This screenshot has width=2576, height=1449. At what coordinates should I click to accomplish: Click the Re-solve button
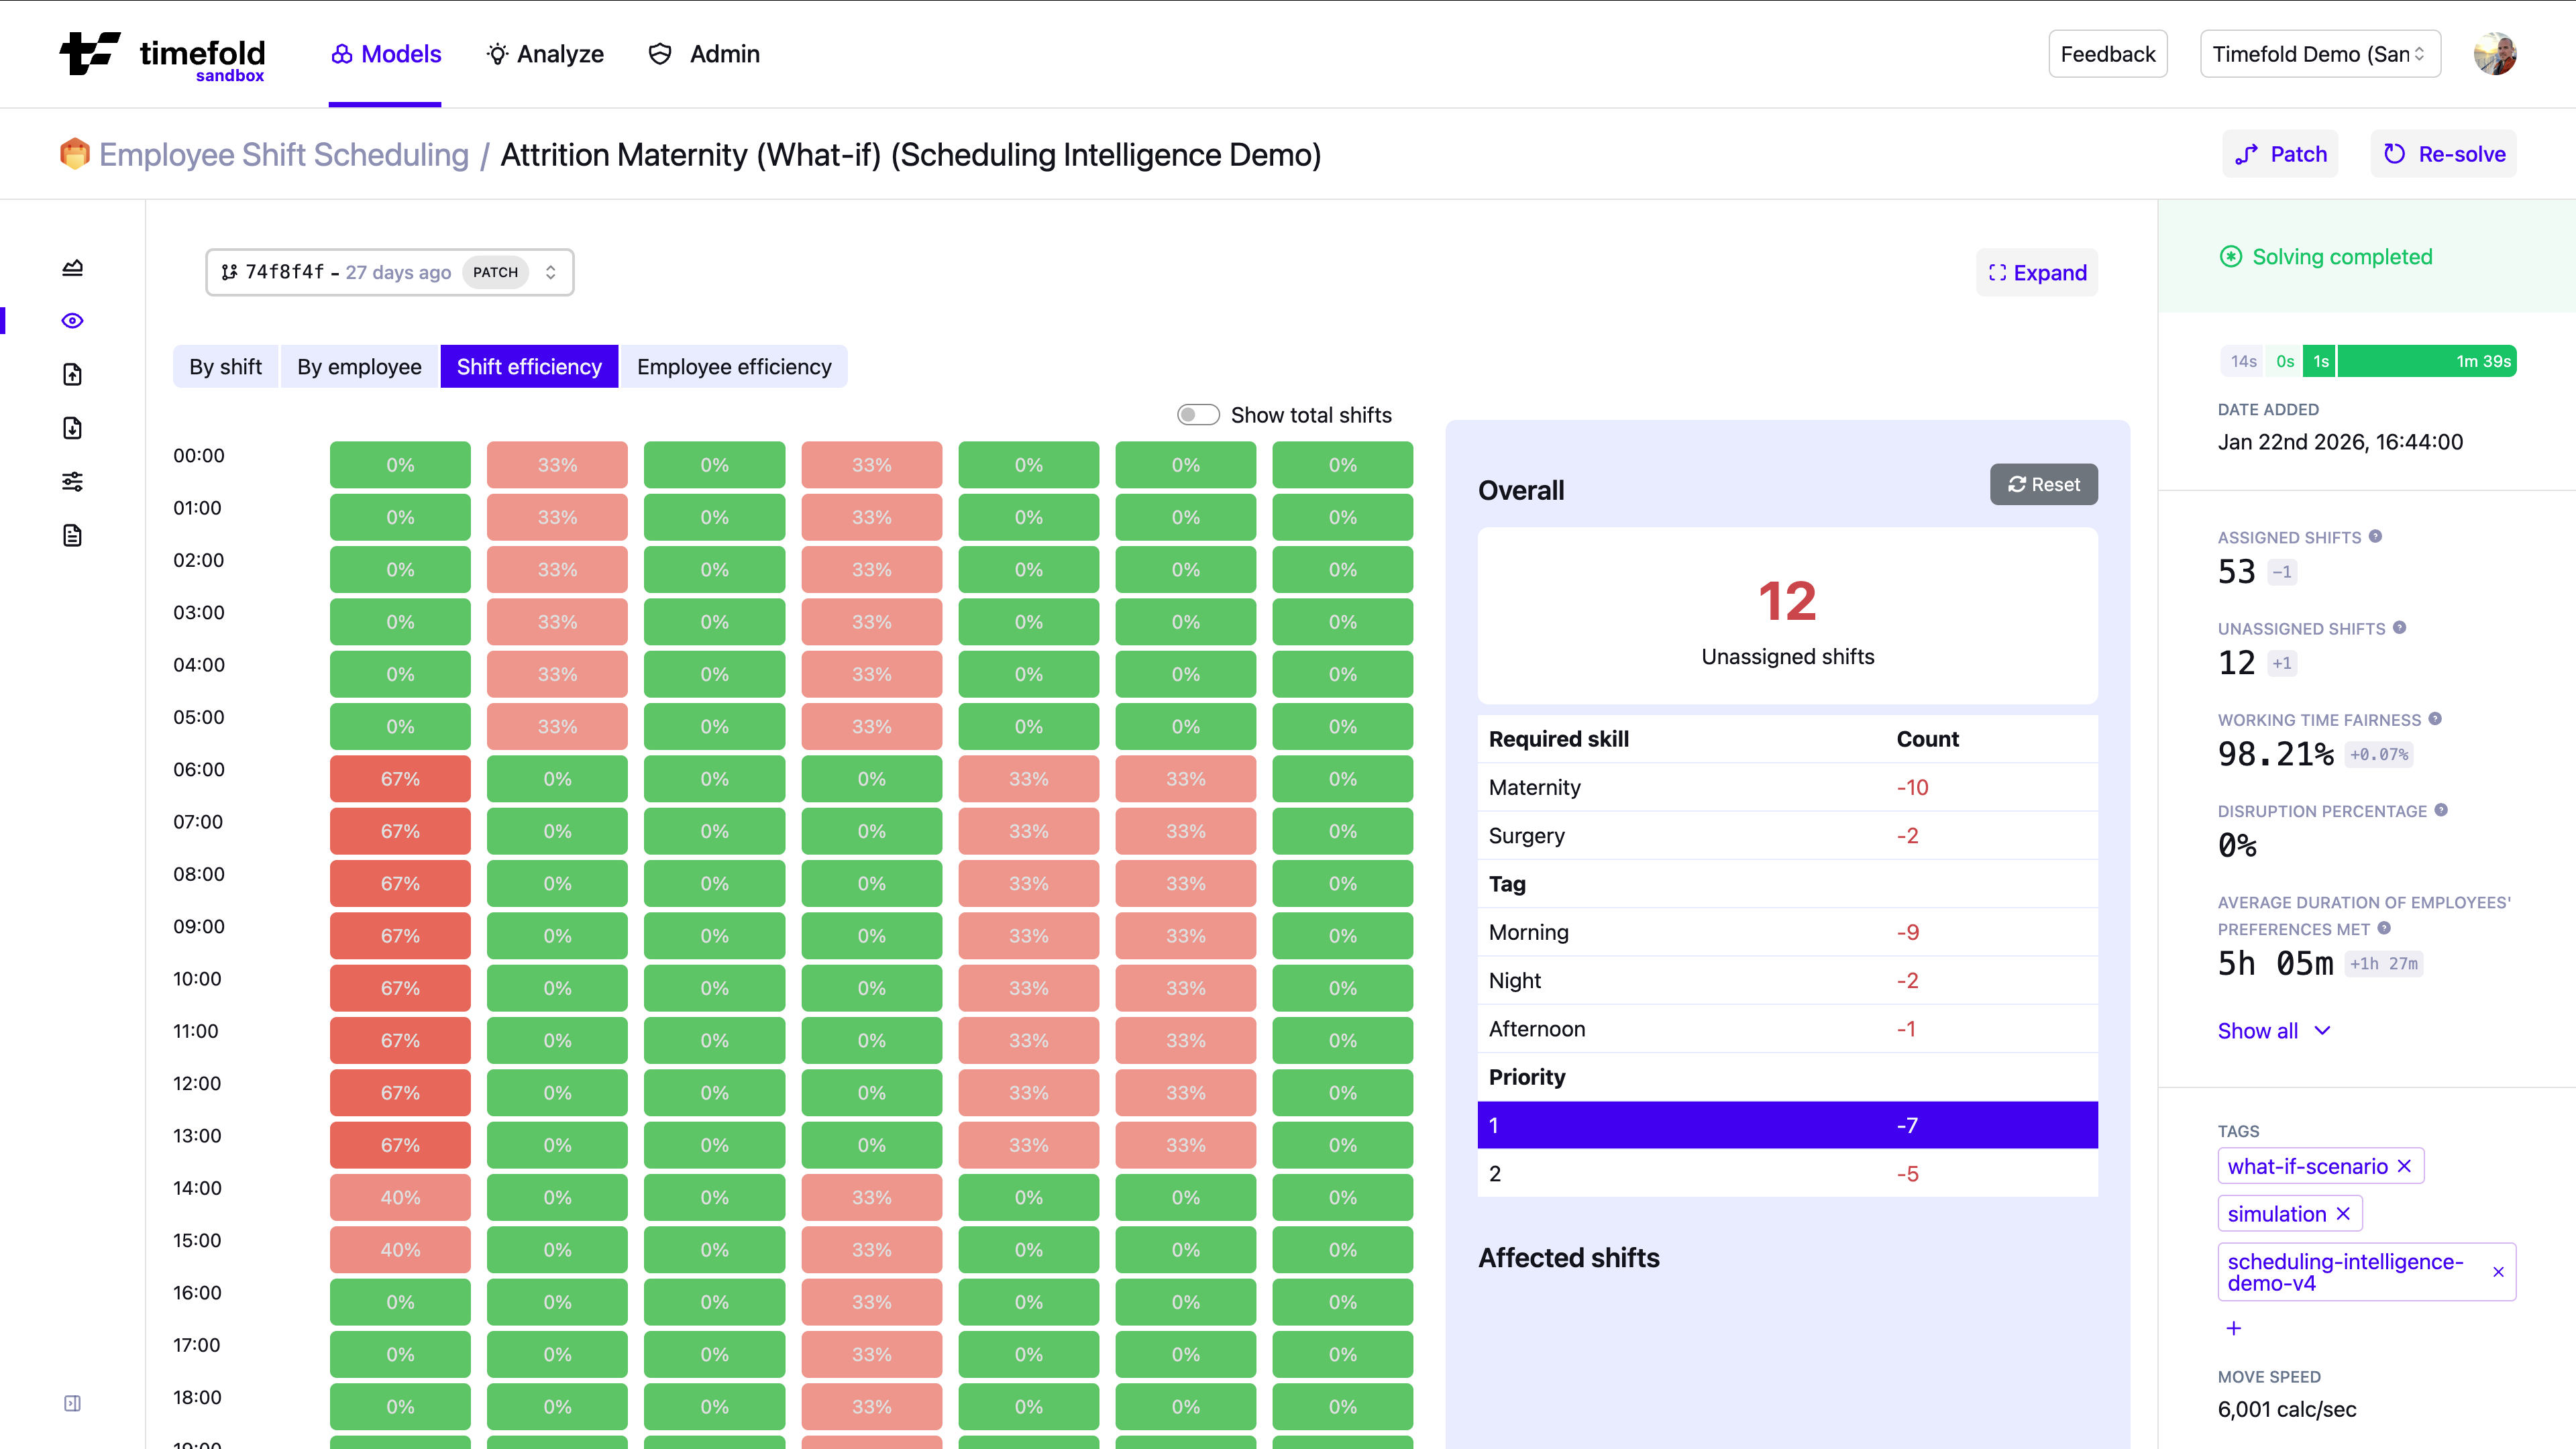pos(2442,153)
